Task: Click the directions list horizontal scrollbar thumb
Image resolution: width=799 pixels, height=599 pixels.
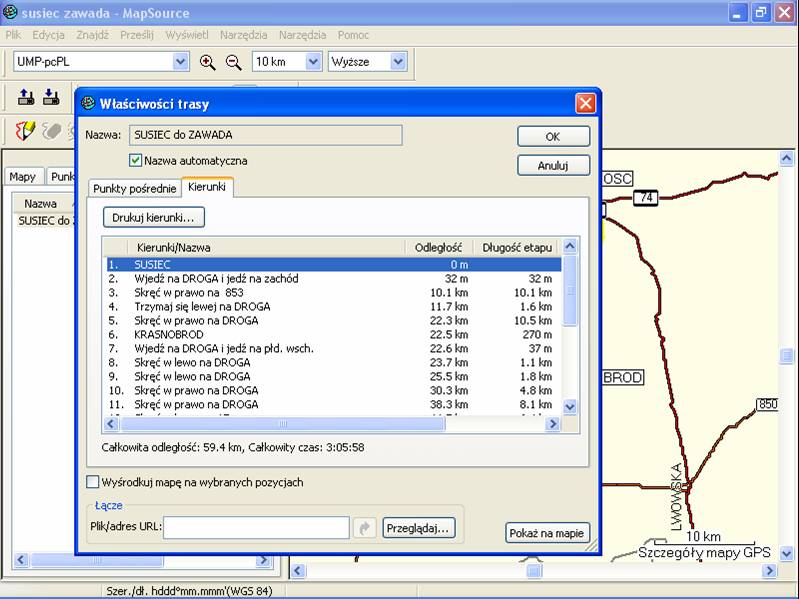Action: [x=282, y=424]
